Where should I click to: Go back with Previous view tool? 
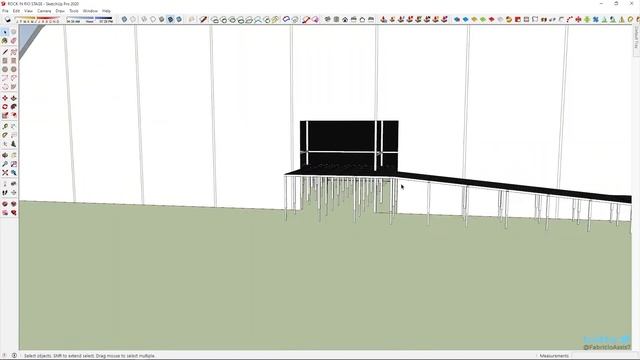click(x=13, y=173)
